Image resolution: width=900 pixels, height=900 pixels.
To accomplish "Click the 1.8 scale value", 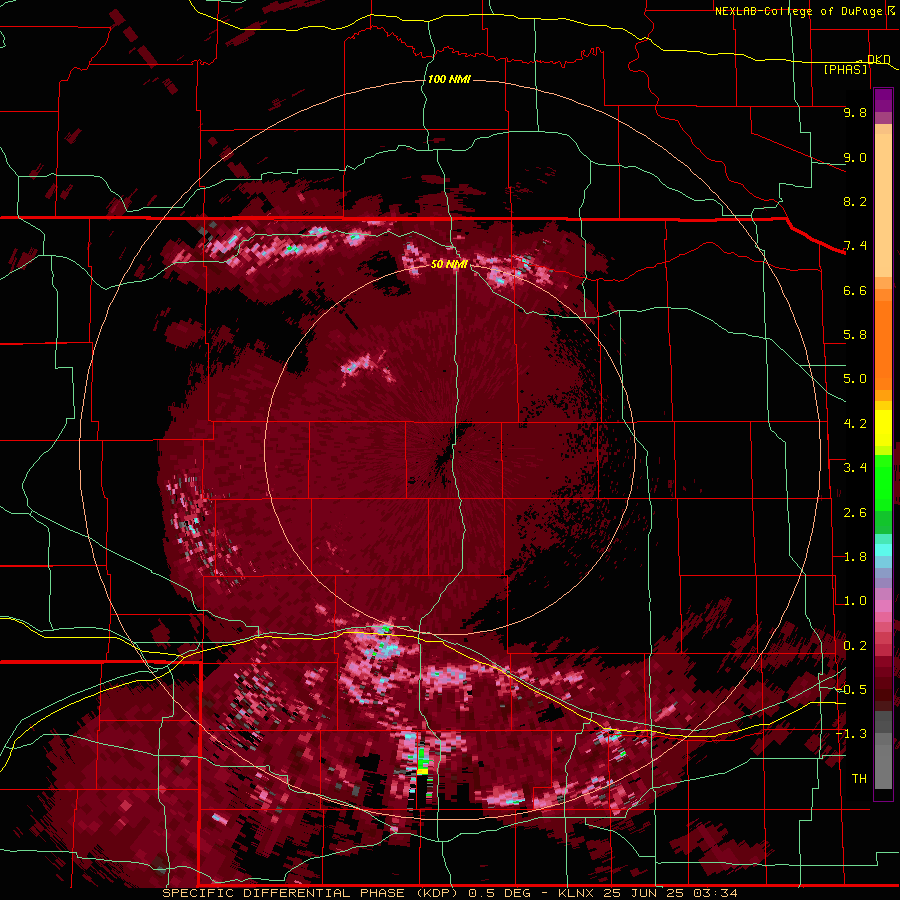I will pyautogui.click(x=855, y=557).
